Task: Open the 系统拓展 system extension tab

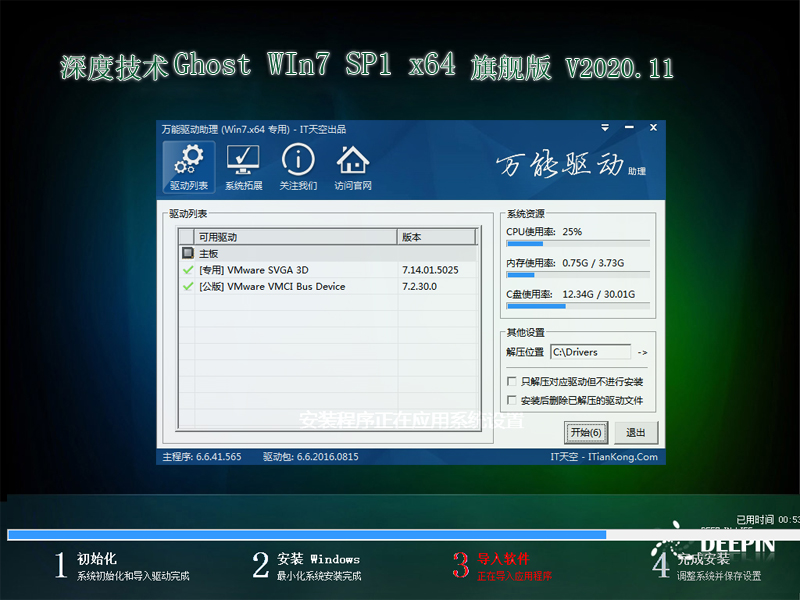Action: click(243, 167)
